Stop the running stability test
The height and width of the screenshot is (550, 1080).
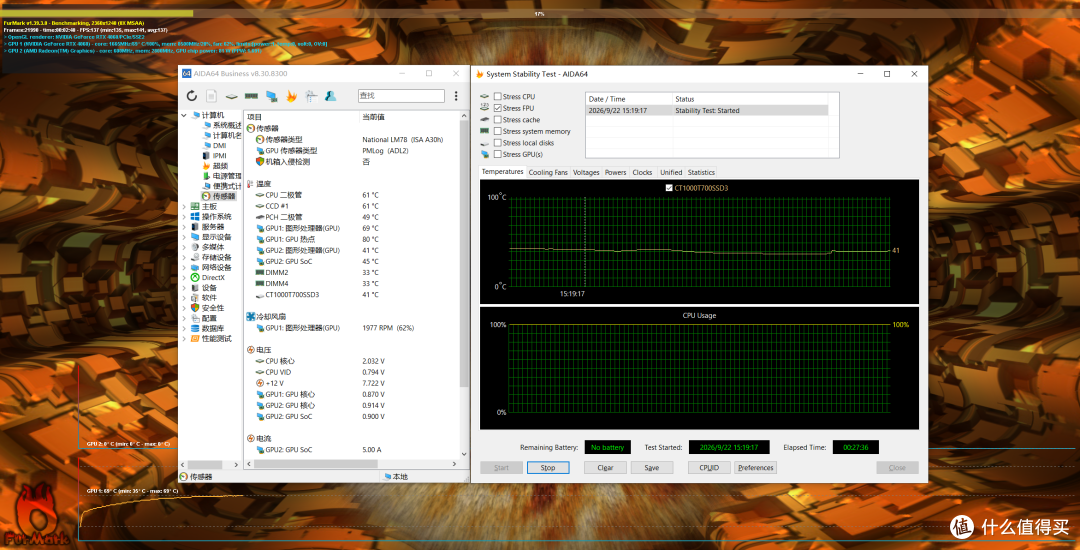(x=548, y=467)
